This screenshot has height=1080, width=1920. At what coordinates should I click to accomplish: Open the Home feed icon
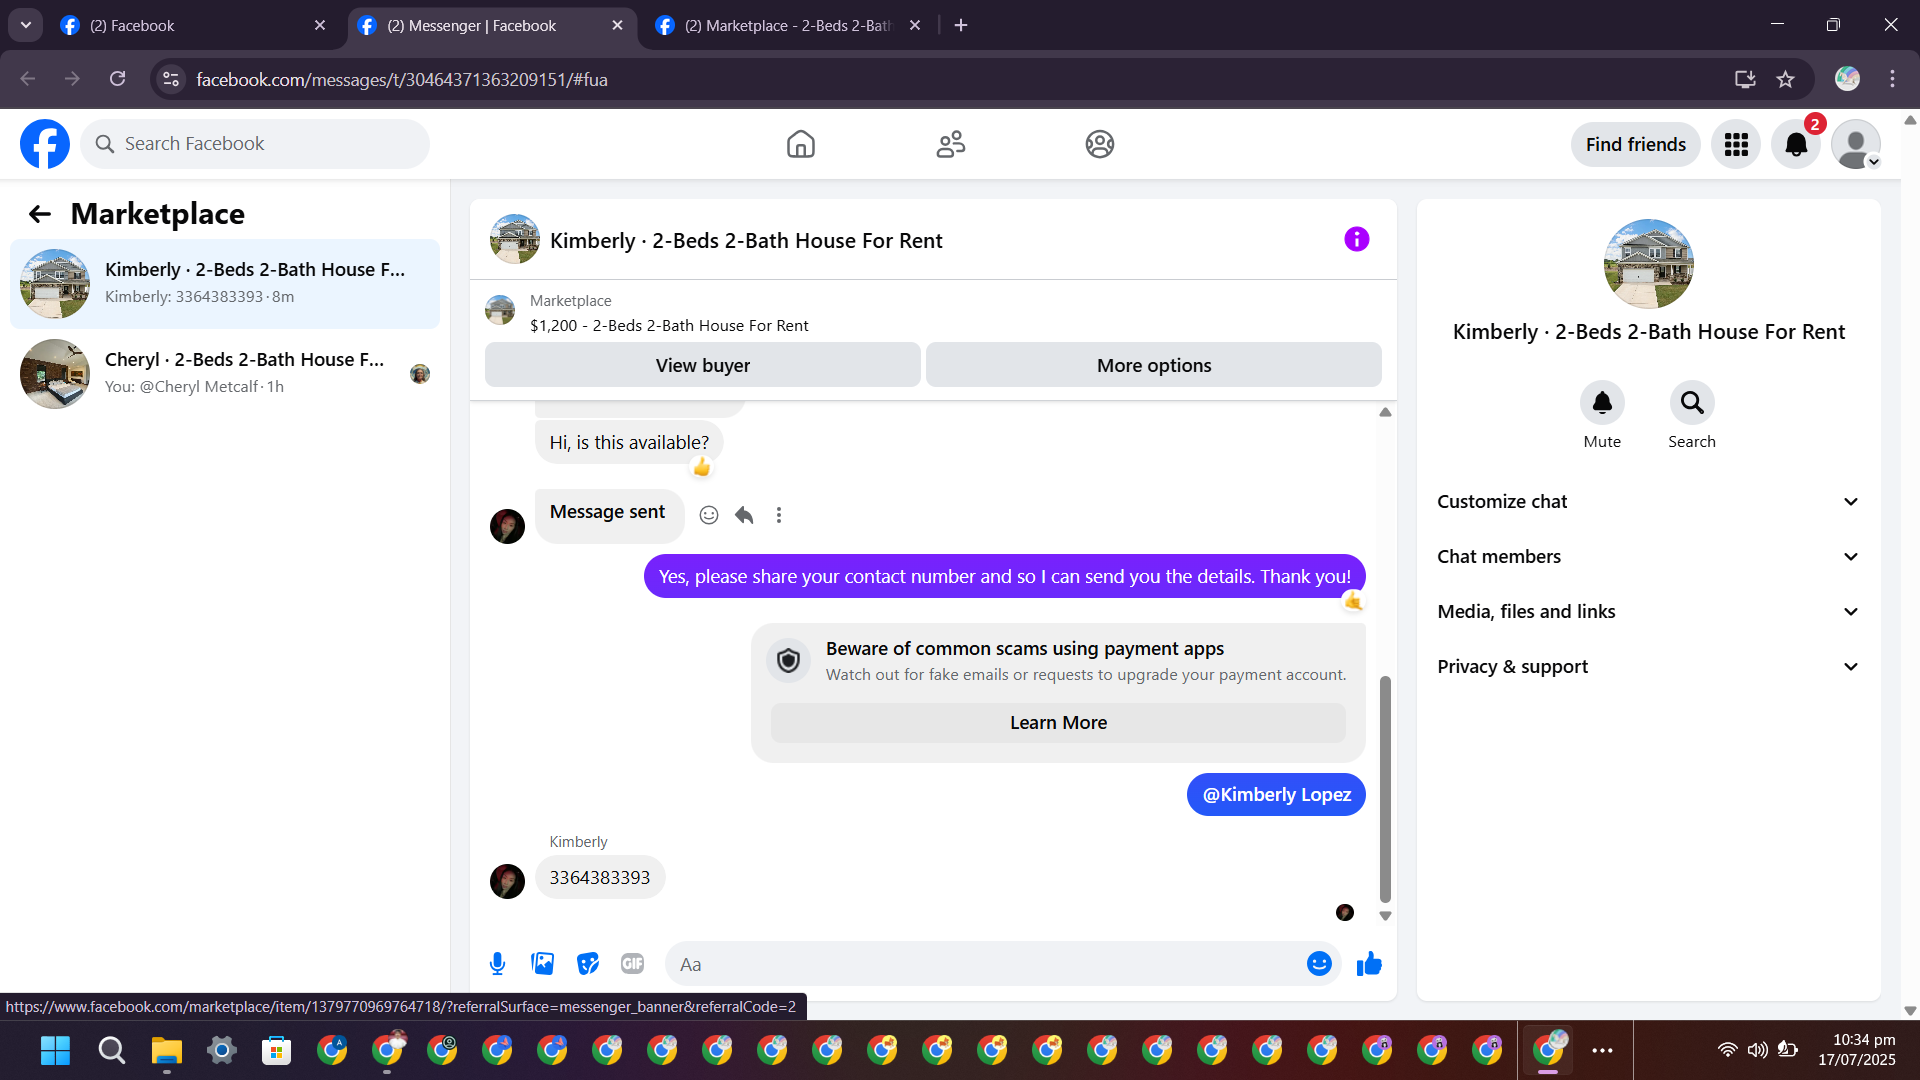coord(800,144)
